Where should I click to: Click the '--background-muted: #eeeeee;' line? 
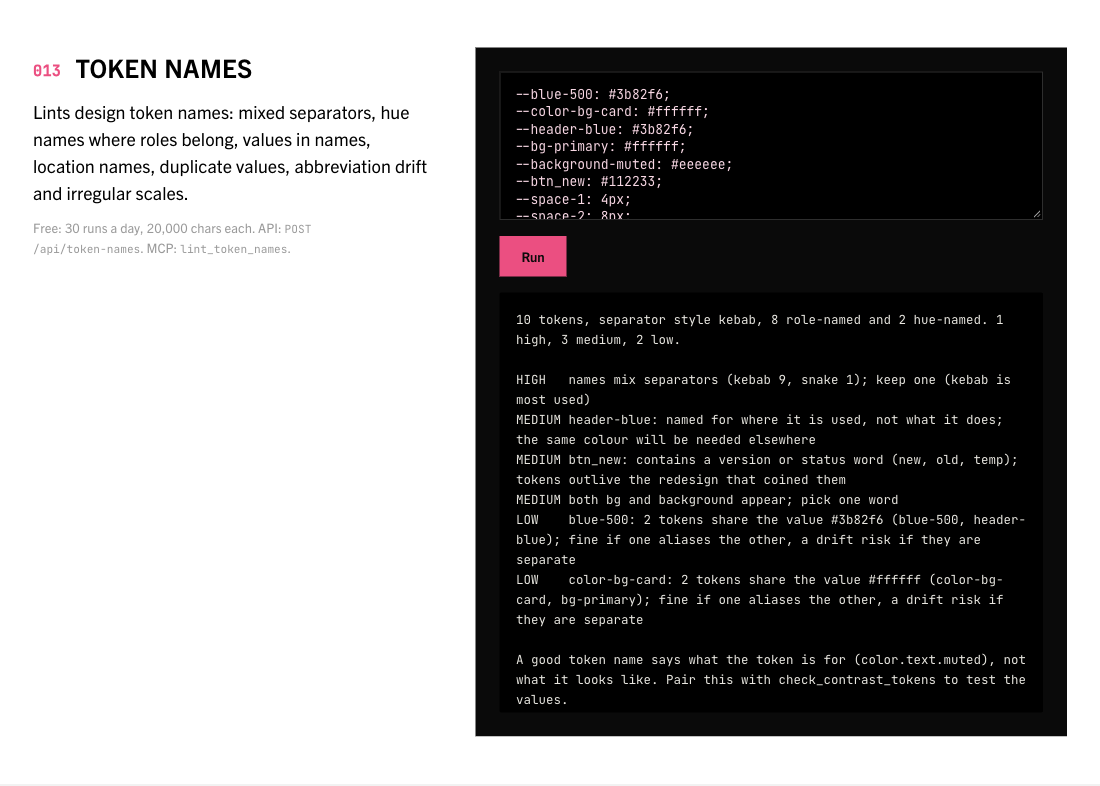tap(624, 164)
